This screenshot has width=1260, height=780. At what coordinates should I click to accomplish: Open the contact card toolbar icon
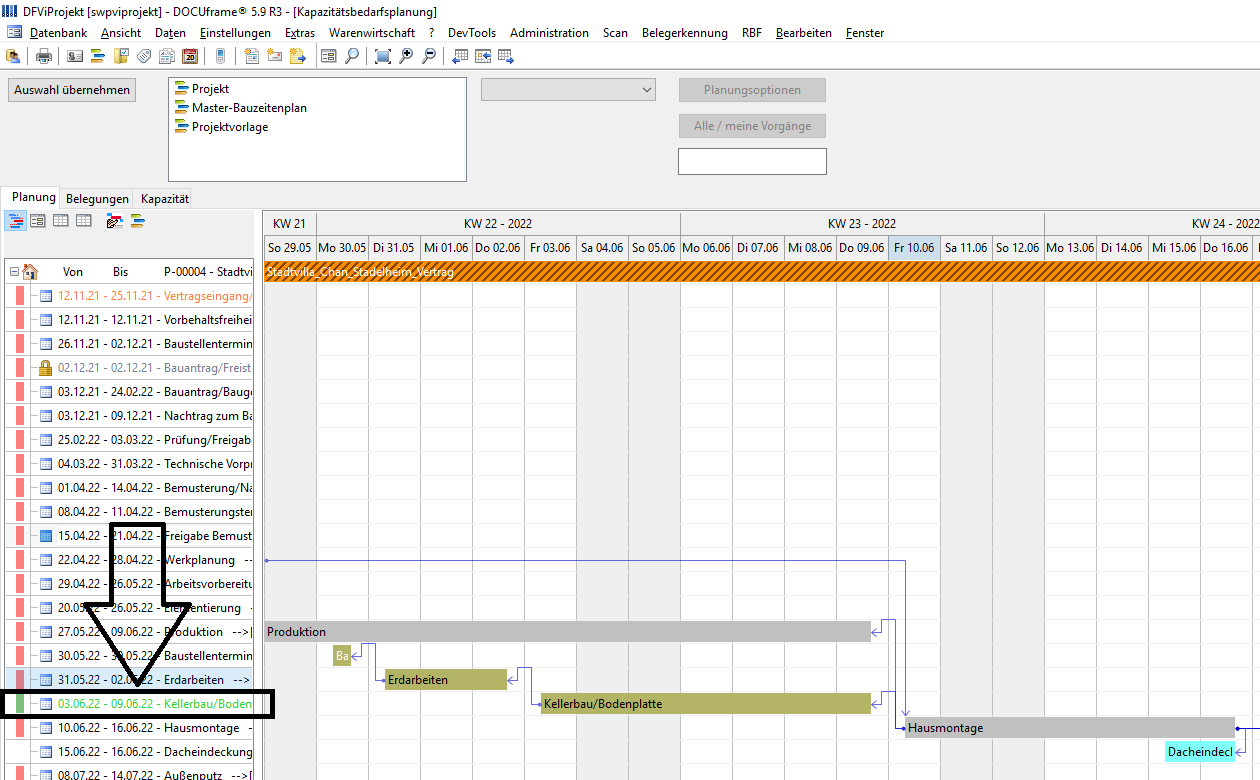[75, 56]
